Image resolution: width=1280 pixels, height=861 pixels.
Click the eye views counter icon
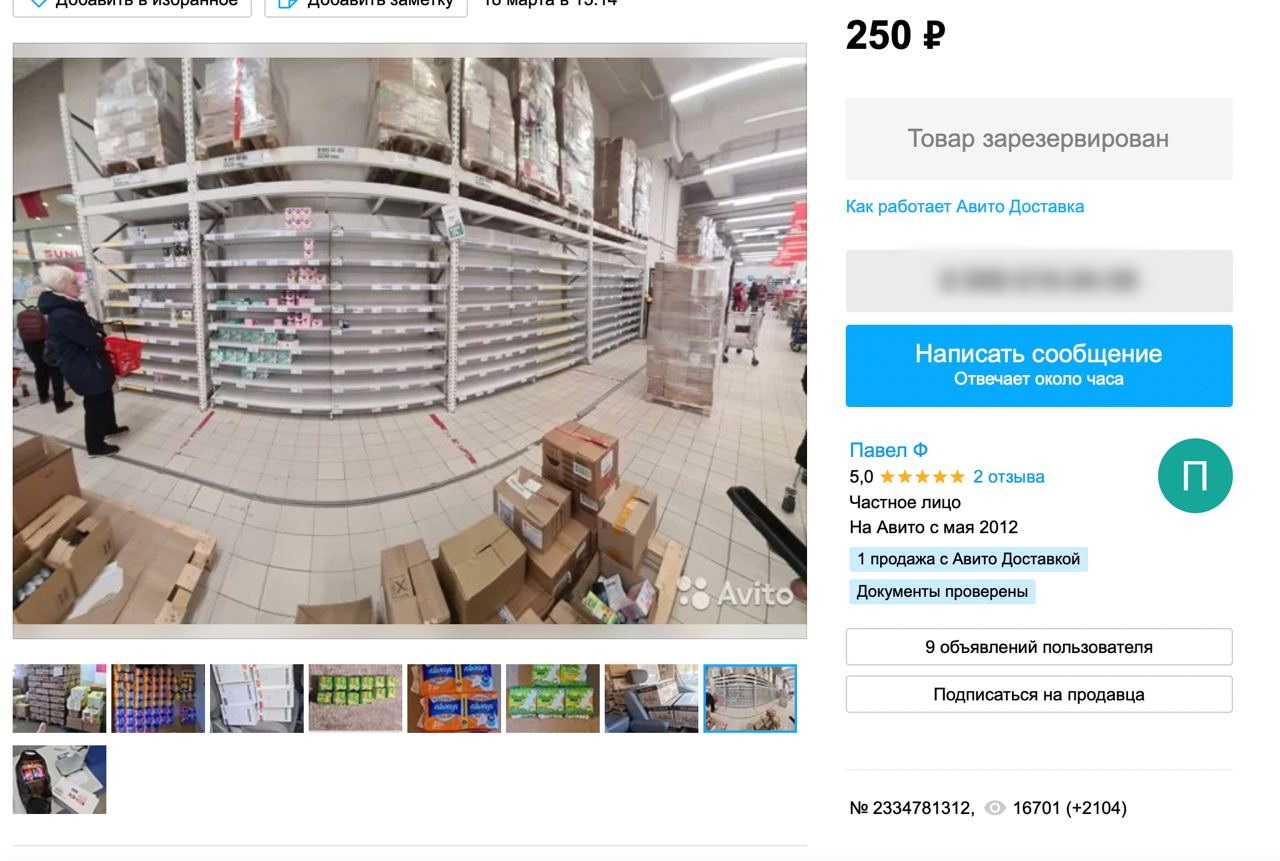pyautogui.click(x=994, y=808)
